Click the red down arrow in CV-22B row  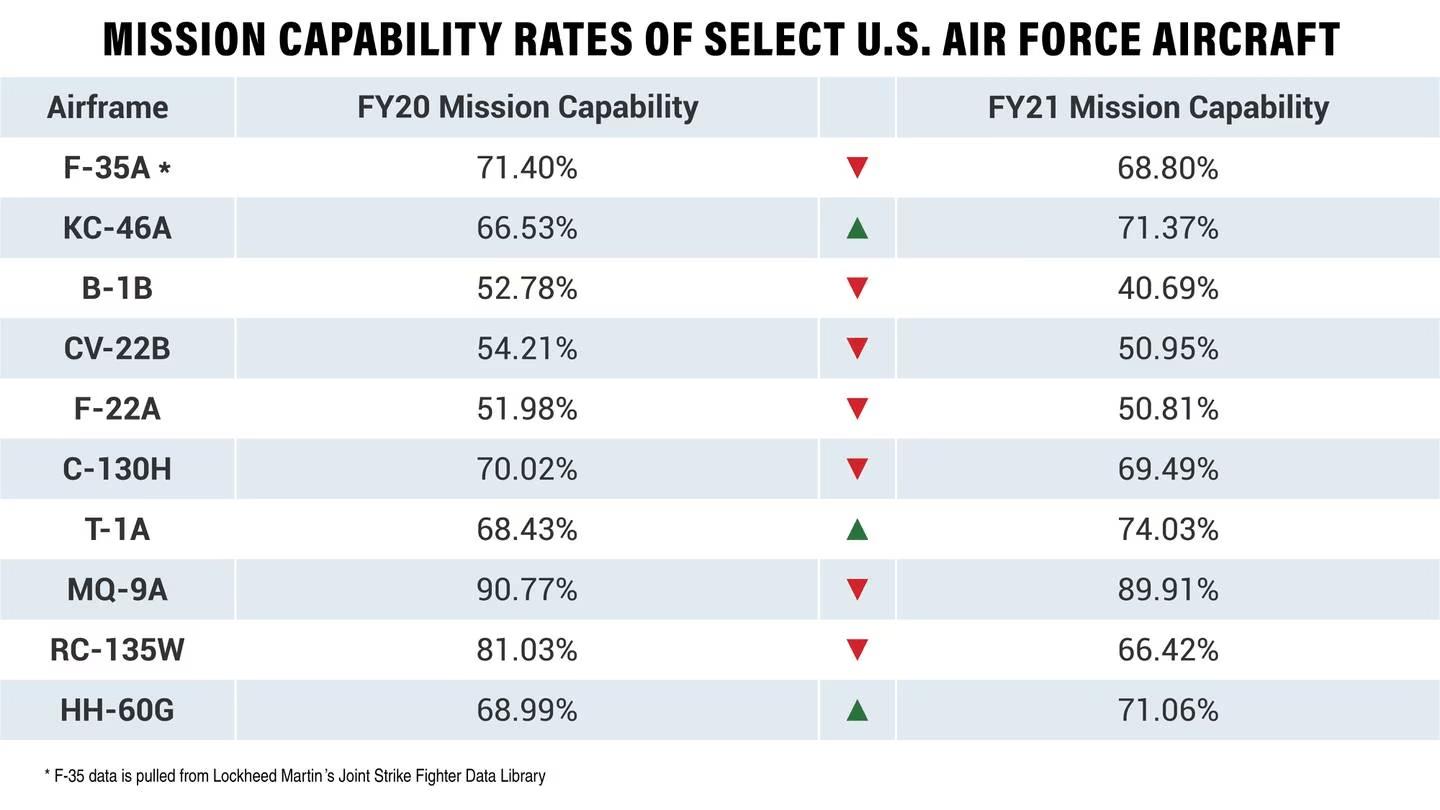coord(856,349)
